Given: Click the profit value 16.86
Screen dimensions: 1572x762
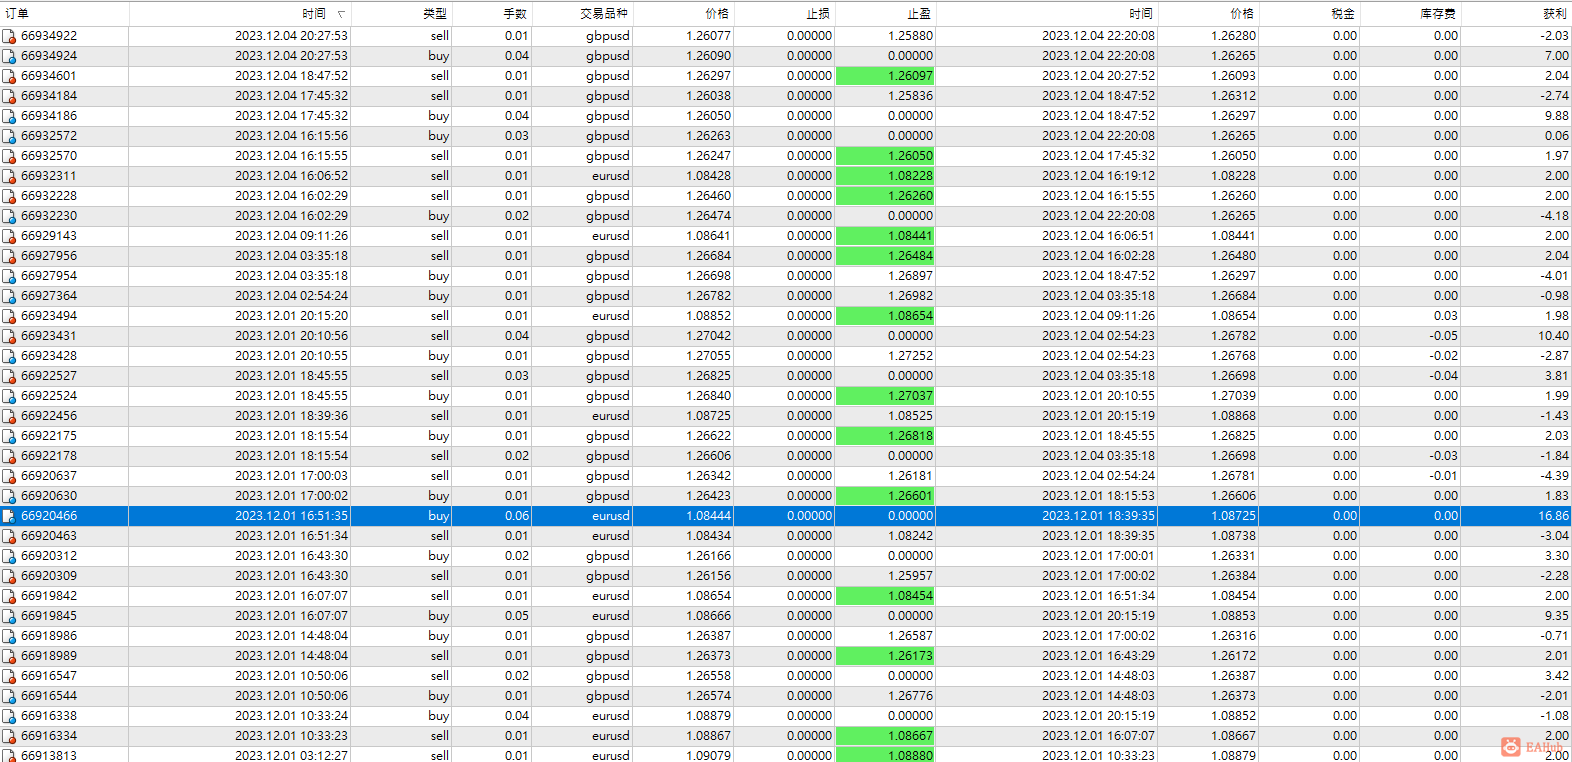Looking at the screenshot, I should pos(1554,516).
